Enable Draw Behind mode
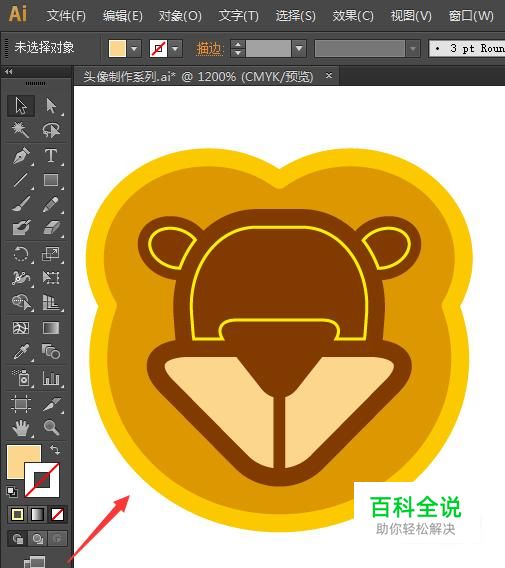The width and height of the screenshot is (505, 568). pos(37,539)
